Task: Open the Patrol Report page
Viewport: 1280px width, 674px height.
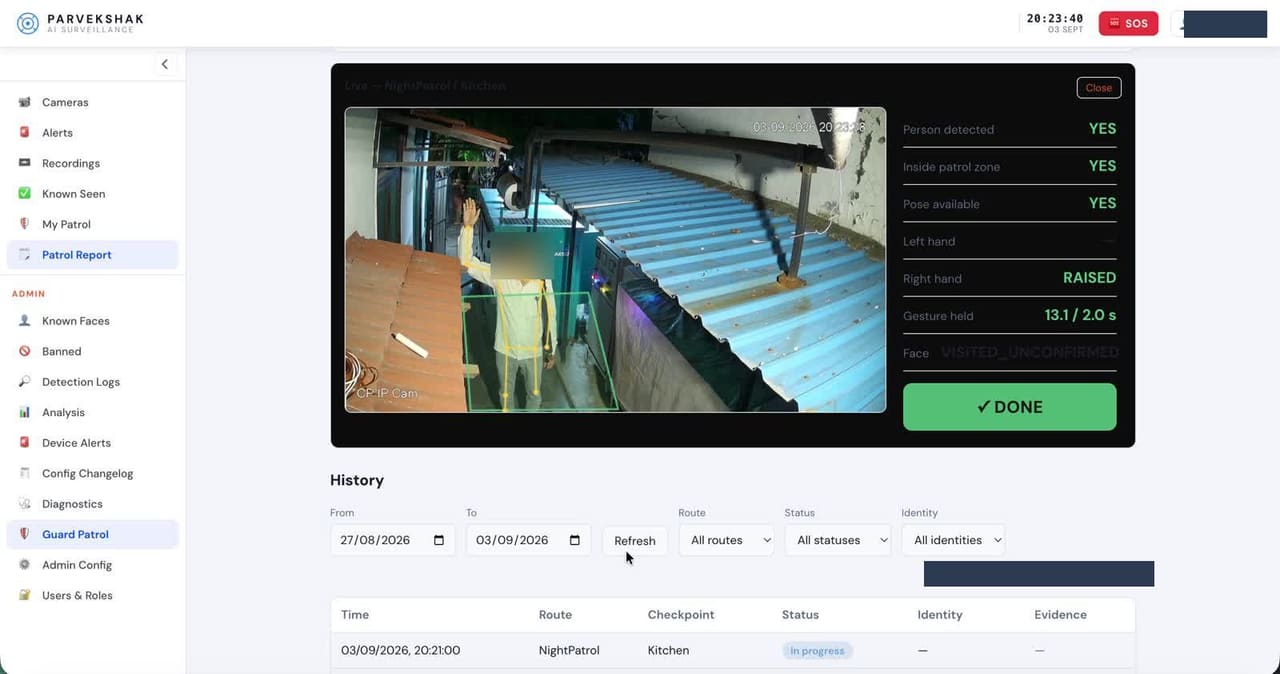Action: [92, 255]
